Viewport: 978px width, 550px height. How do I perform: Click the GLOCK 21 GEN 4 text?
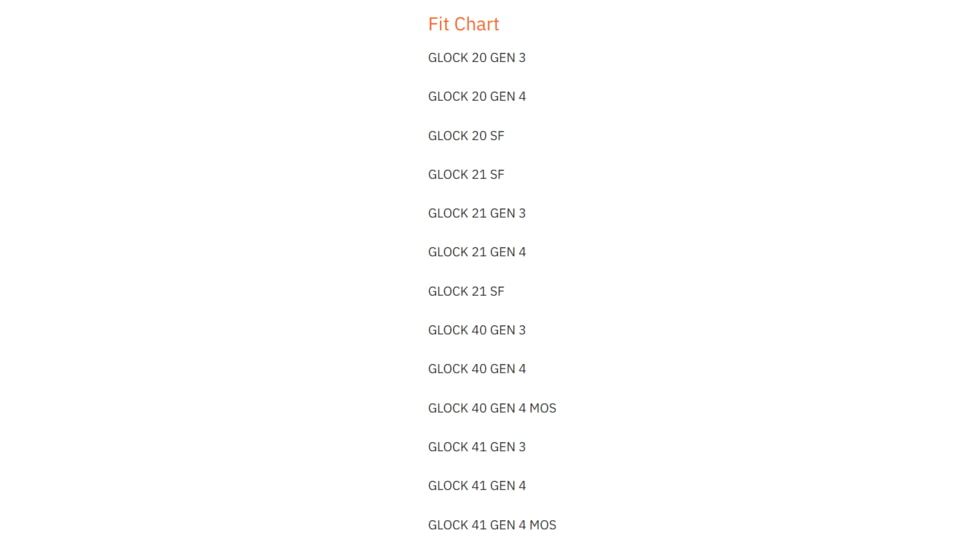[x=476, y=253]
